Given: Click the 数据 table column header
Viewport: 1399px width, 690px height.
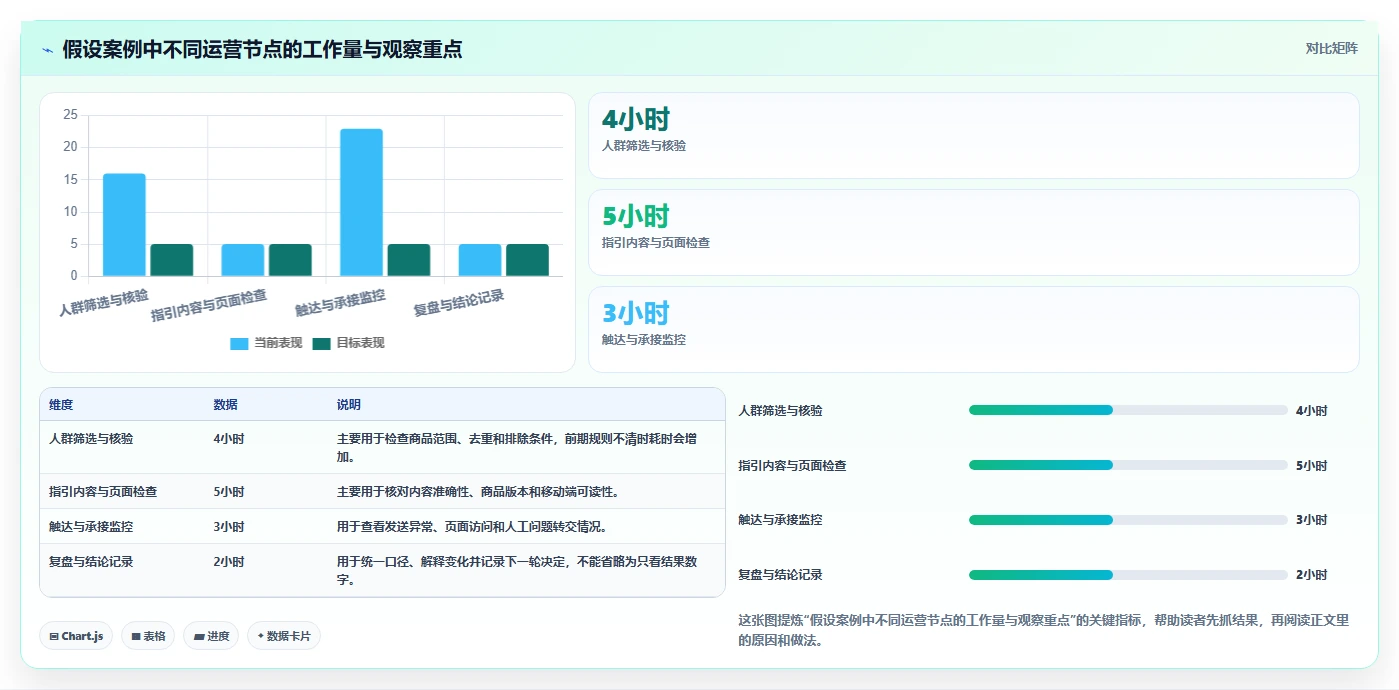Looking at the screenshot, I should (x=225, y=405).
